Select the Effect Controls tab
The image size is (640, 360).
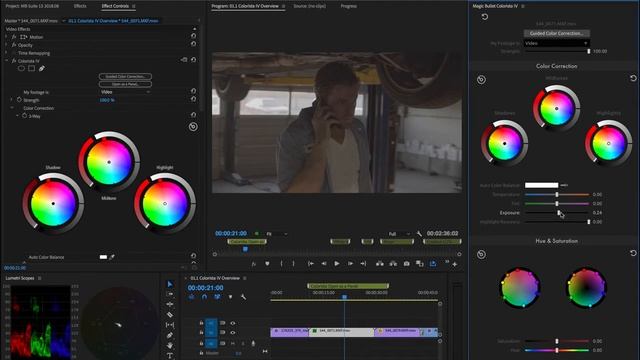115,6
